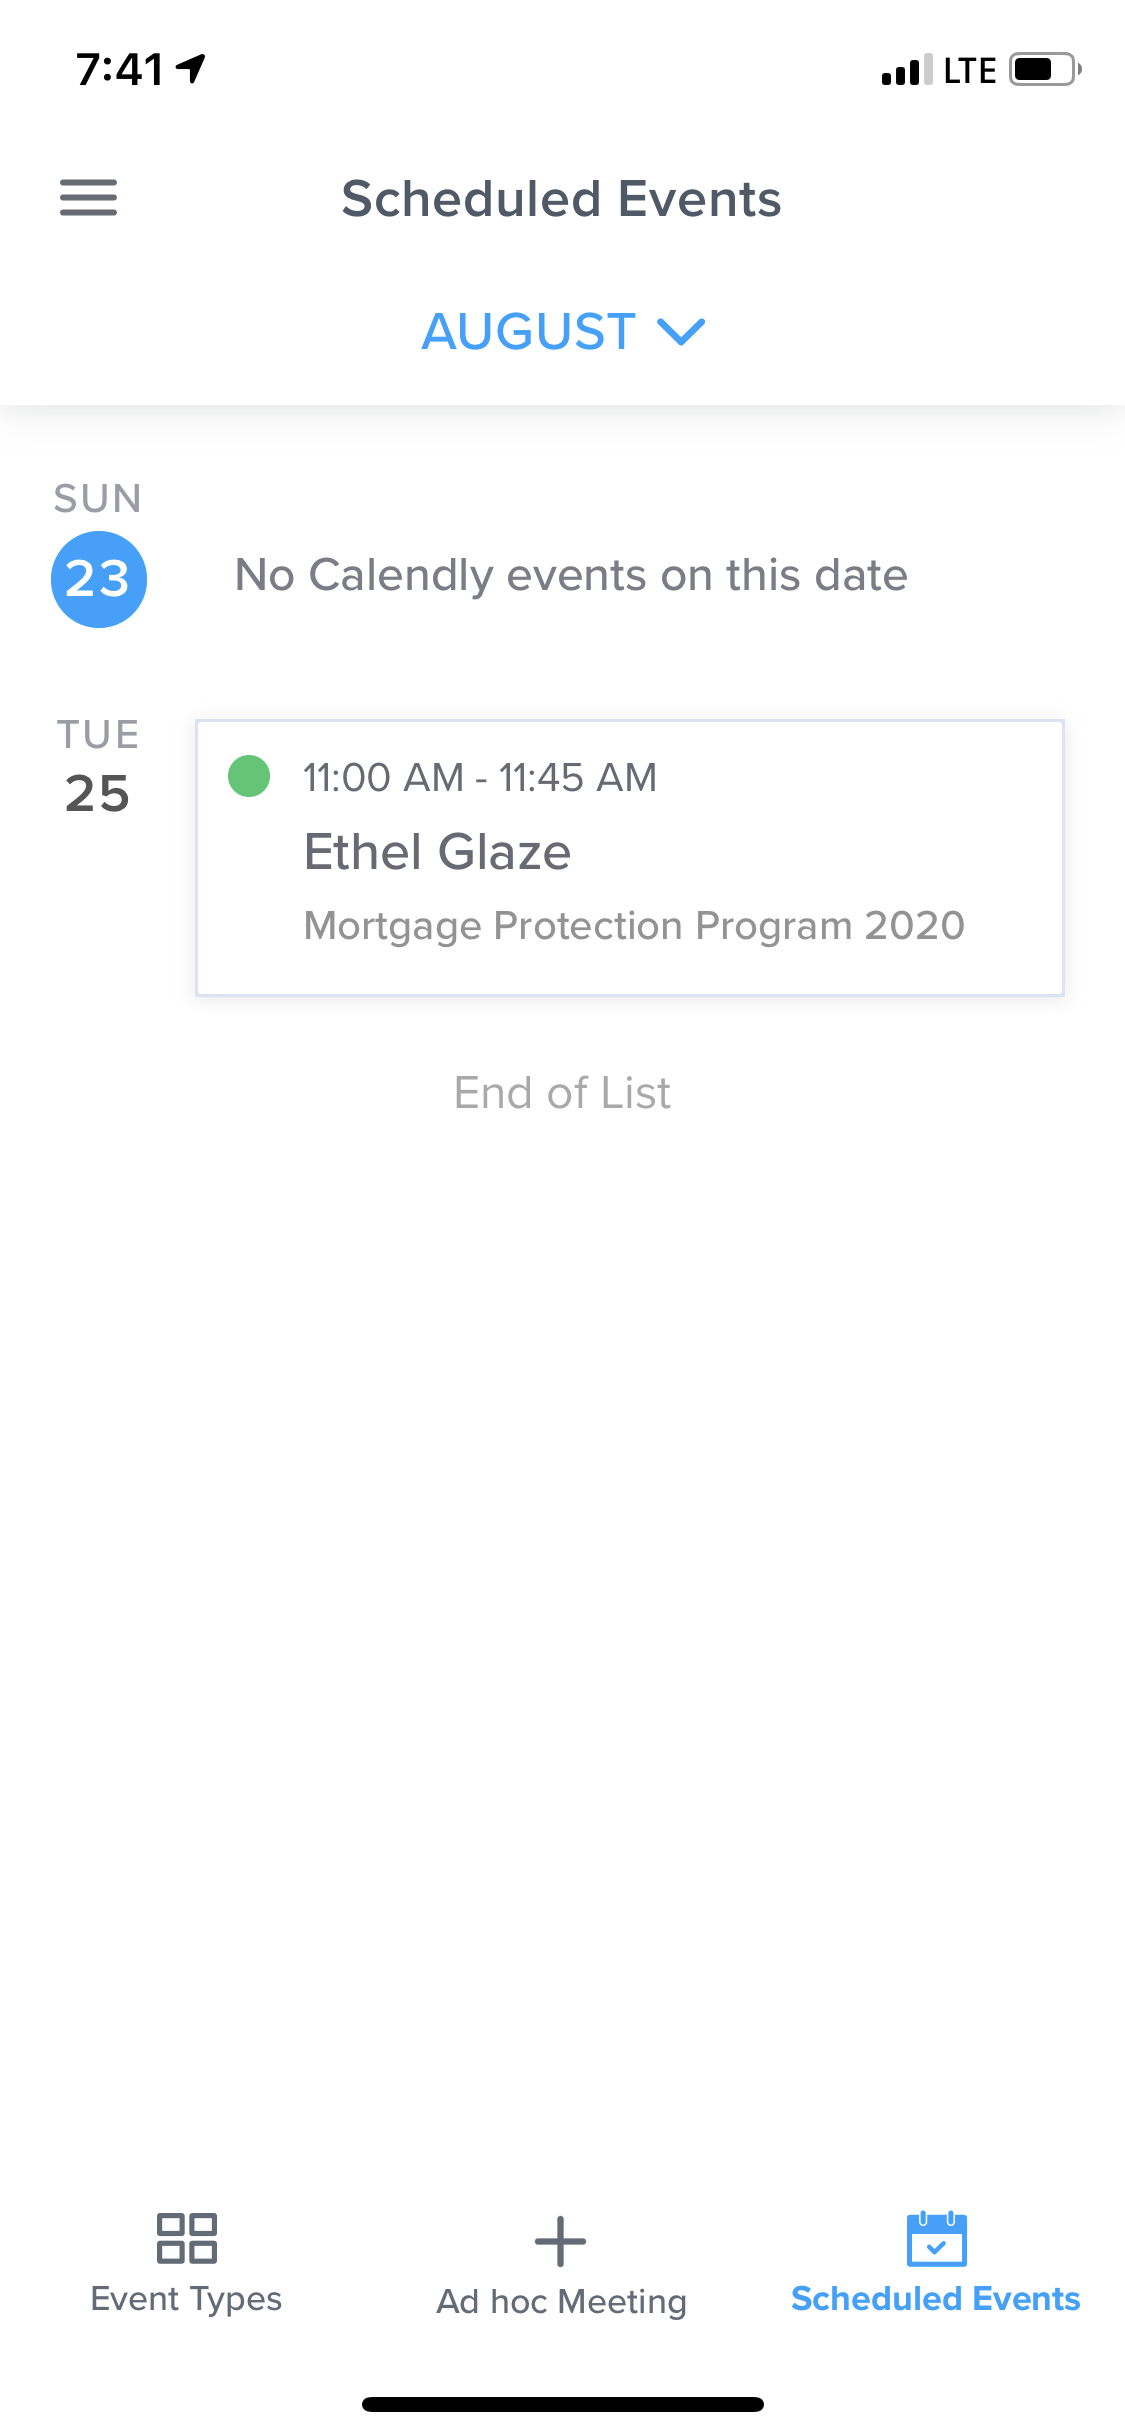Tap the LTE network indicator
Image resolution: width=1125 pixels, height=2436 pixels.
pos(969,70)
